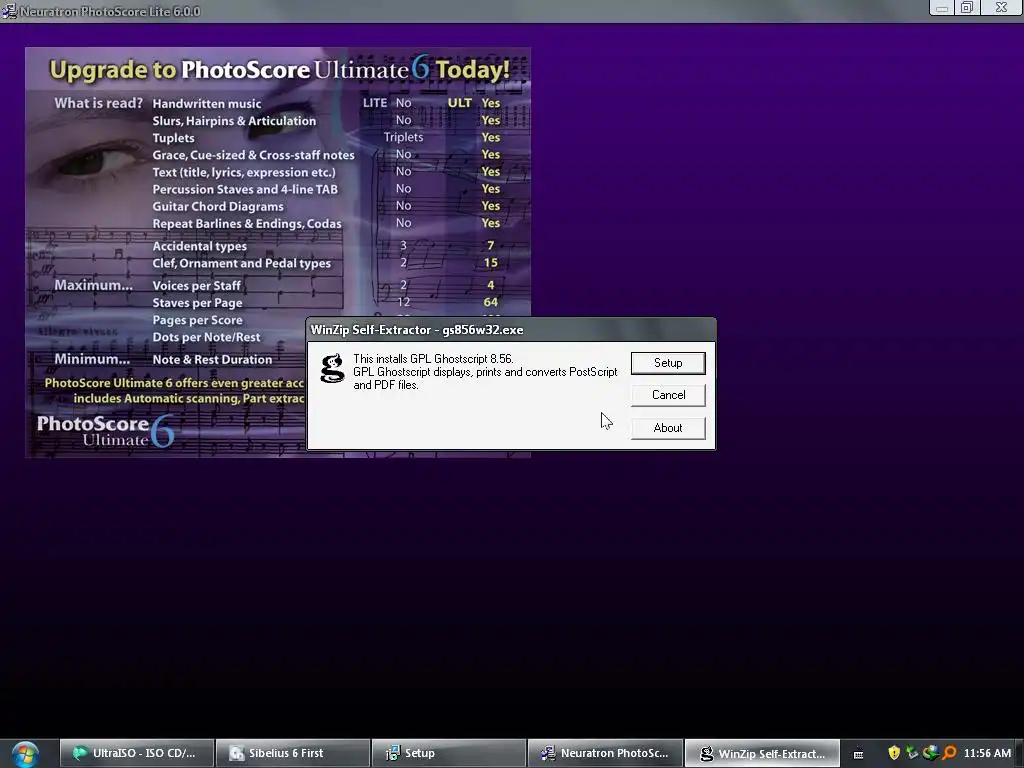Click the ULT value '15' for Clef types

click(490, 263)
